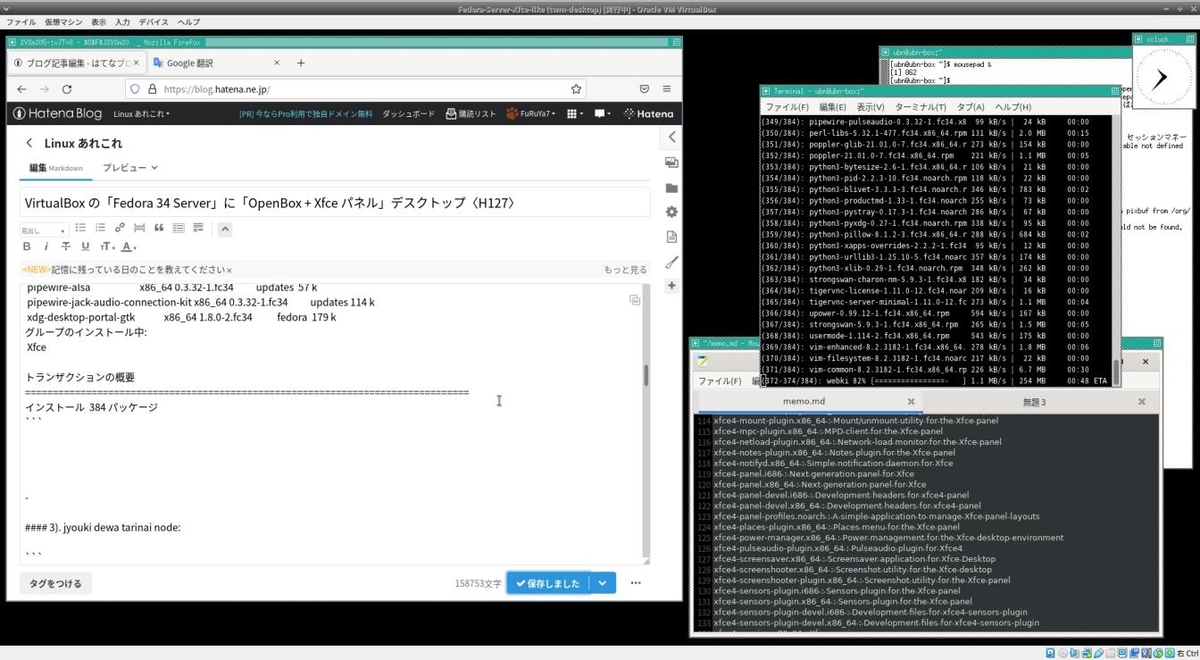Open Terminal 編集(E) menu

(834, 107)
